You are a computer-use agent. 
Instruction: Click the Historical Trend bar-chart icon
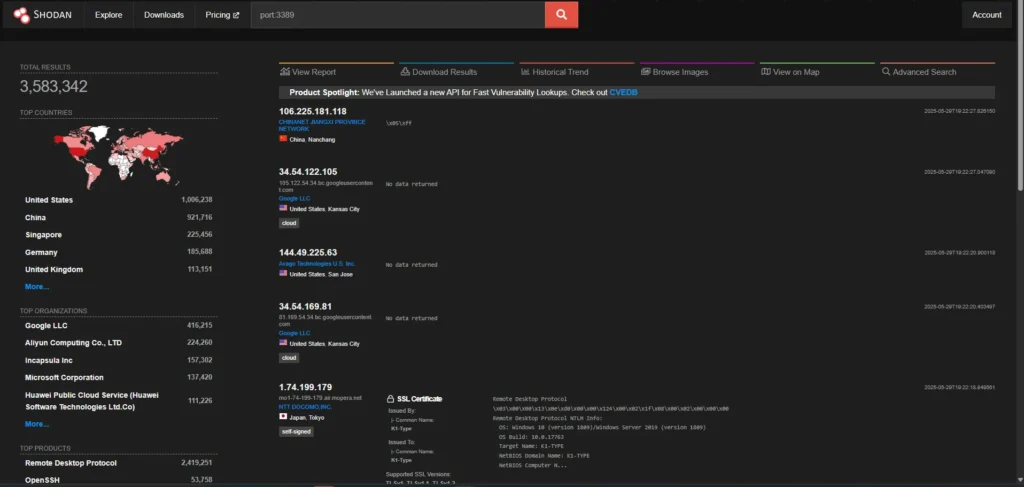tap(525, 71)
